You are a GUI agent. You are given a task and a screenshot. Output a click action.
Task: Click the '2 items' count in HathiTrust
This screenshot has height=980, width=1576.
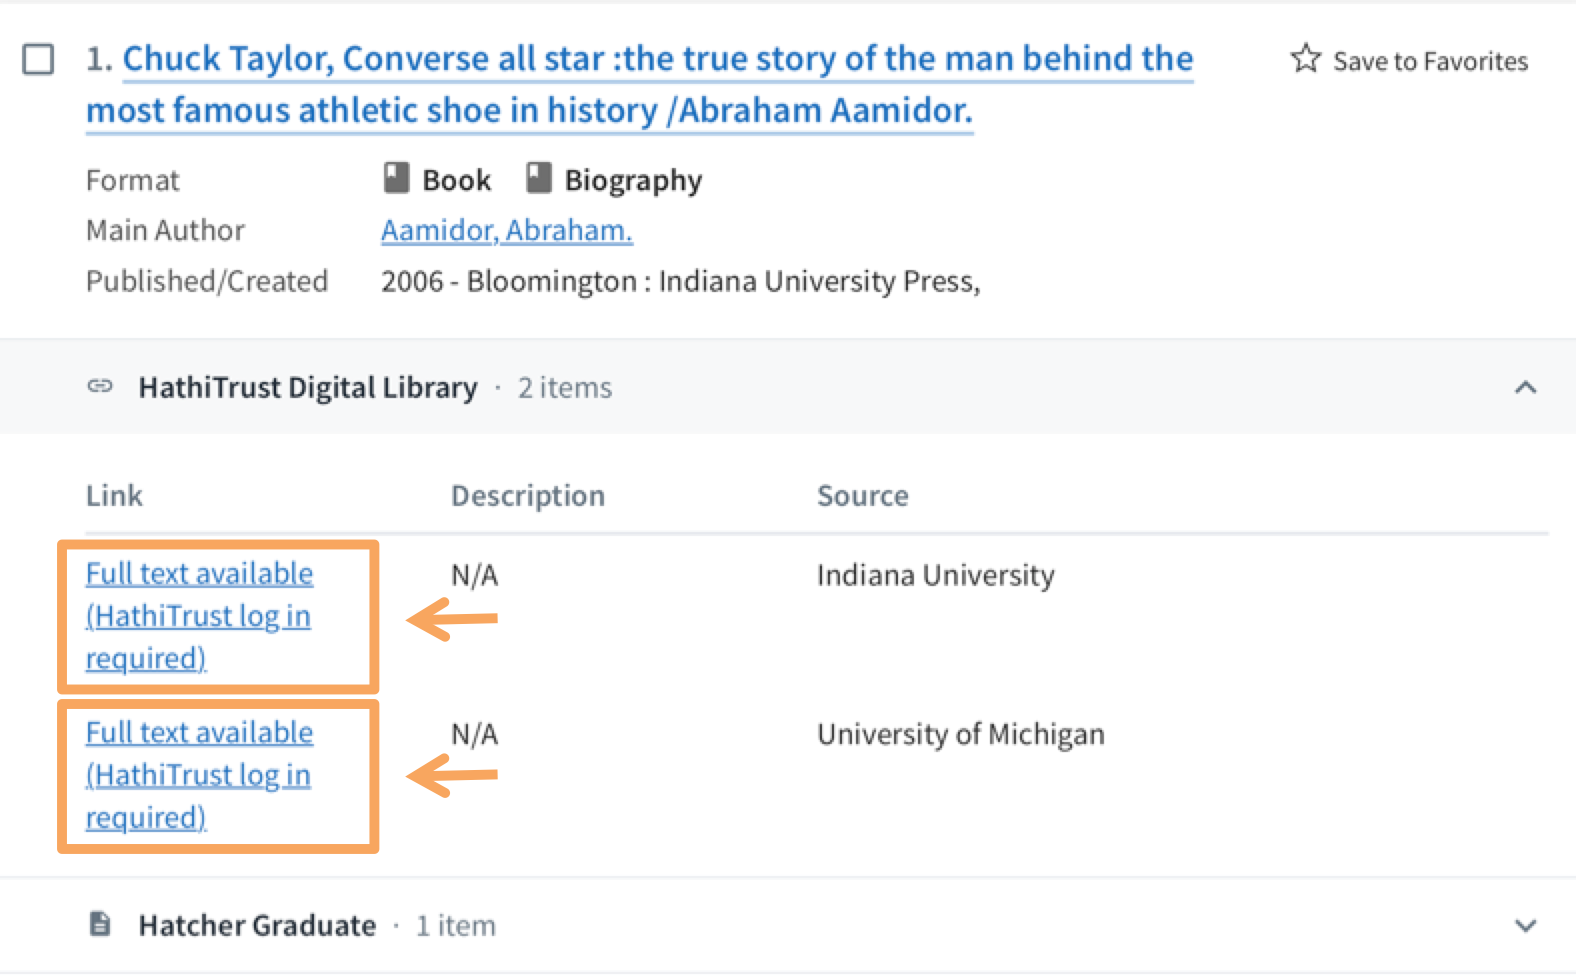(564, 387)
